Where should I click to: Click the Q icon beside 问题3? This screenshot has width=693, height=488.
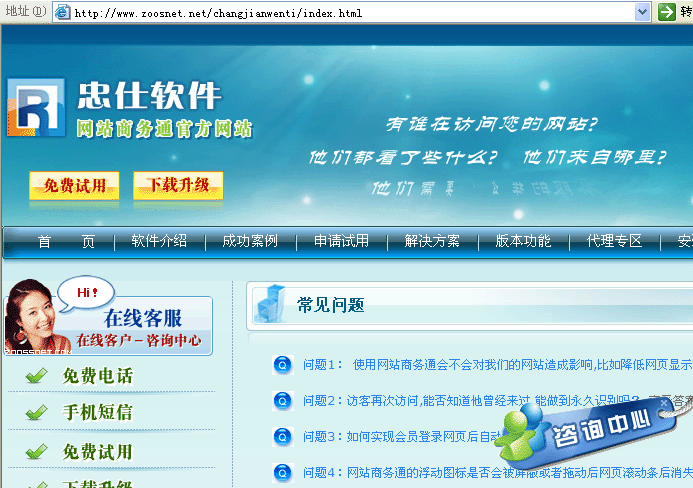coord(282,437)
